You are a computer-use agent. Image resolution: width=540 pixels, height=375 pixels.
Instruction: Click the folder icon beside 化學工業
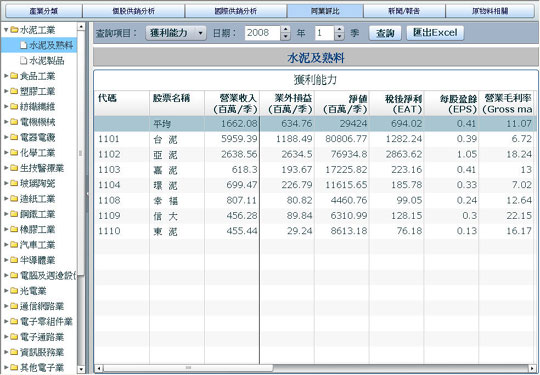pos(14,153)
